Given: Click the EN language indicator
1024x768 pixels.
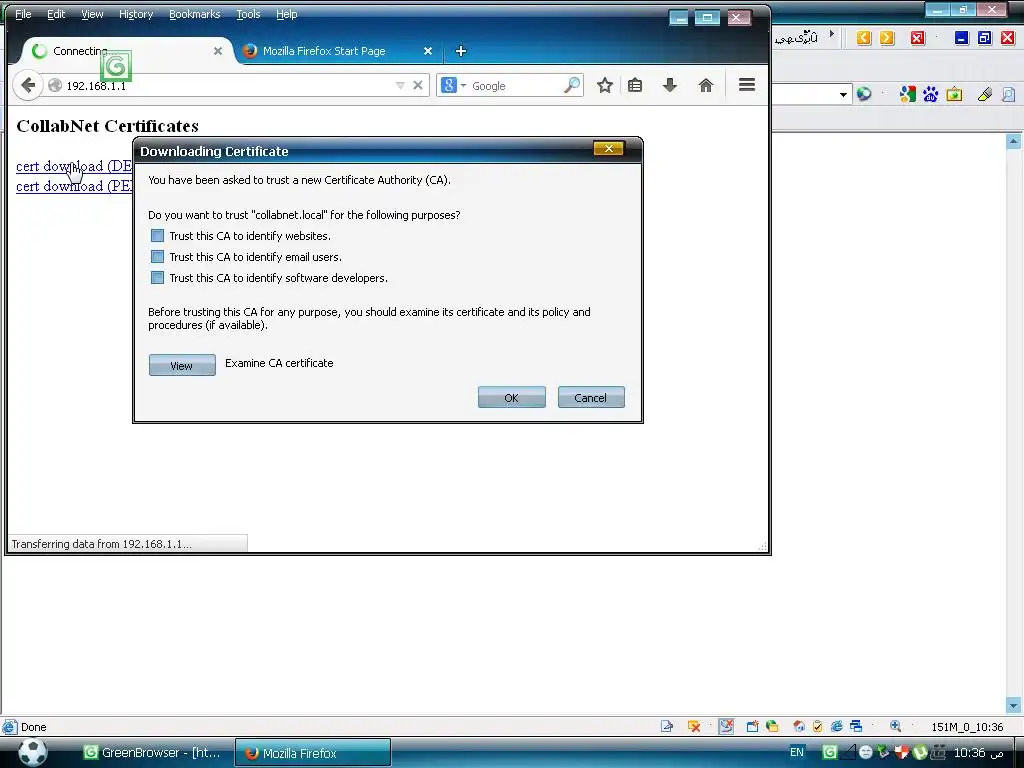Looking at the screenshot, I should [797, 752].
